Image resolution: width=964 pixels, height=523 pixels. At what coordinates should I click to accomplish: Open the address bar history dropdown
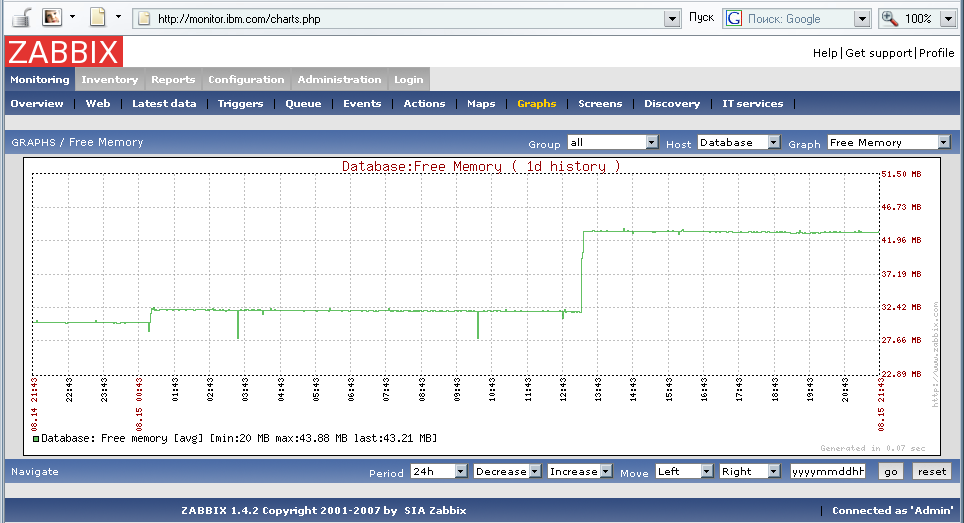pos(673,18)
